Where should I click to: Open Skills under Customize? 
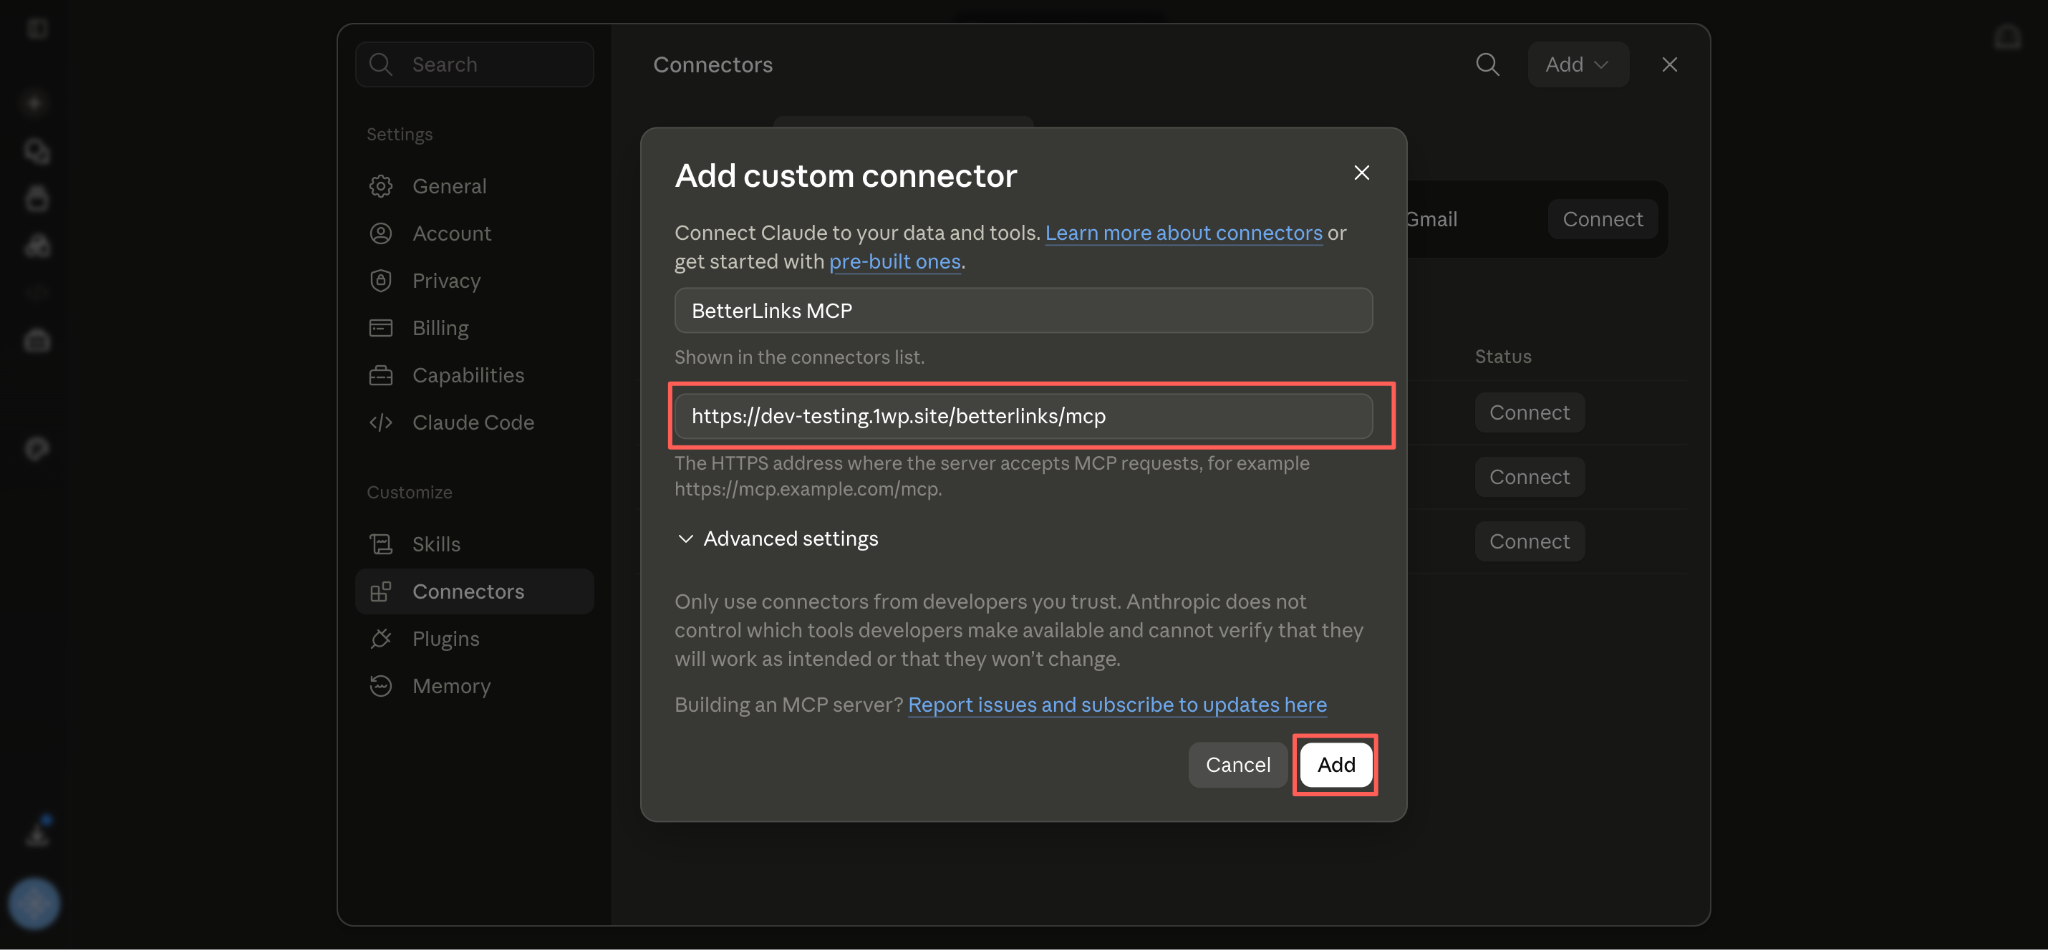point(474,544)
